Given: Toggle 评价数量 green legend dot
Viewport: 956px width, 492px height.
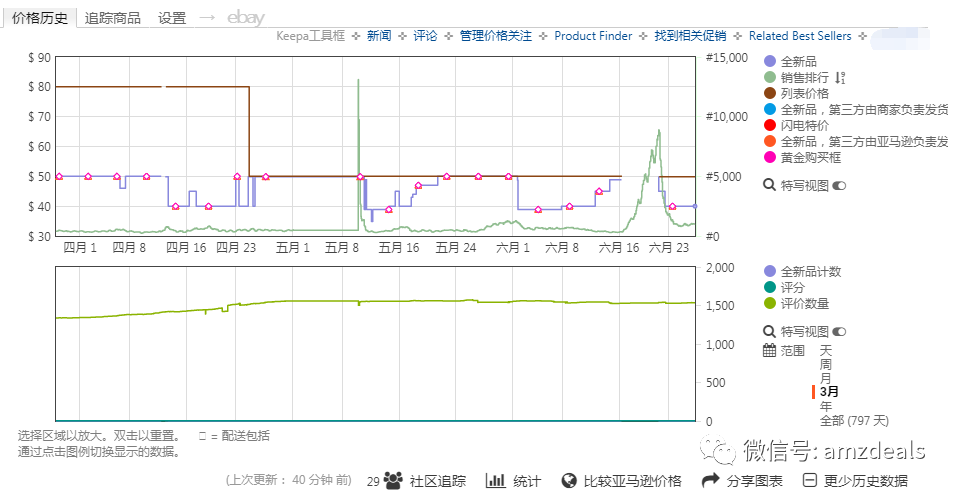Looking at the screenshot, I should coord(770,303).
